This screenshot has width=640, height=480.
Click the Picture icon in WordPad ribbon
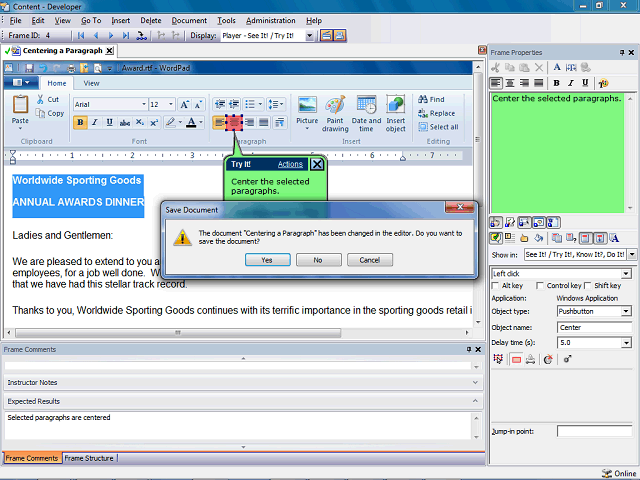tap(307, 104)
